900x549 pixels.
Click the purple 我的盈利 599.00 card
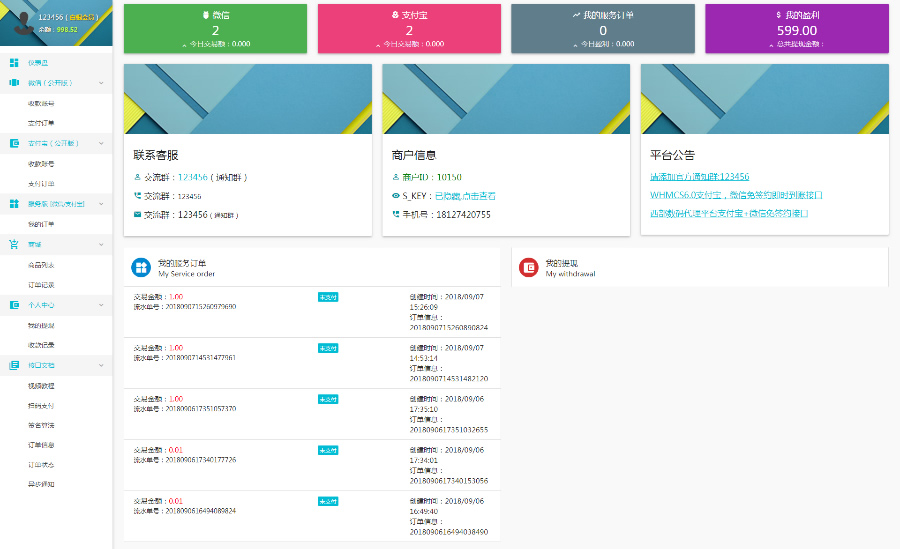pos(796,28)
